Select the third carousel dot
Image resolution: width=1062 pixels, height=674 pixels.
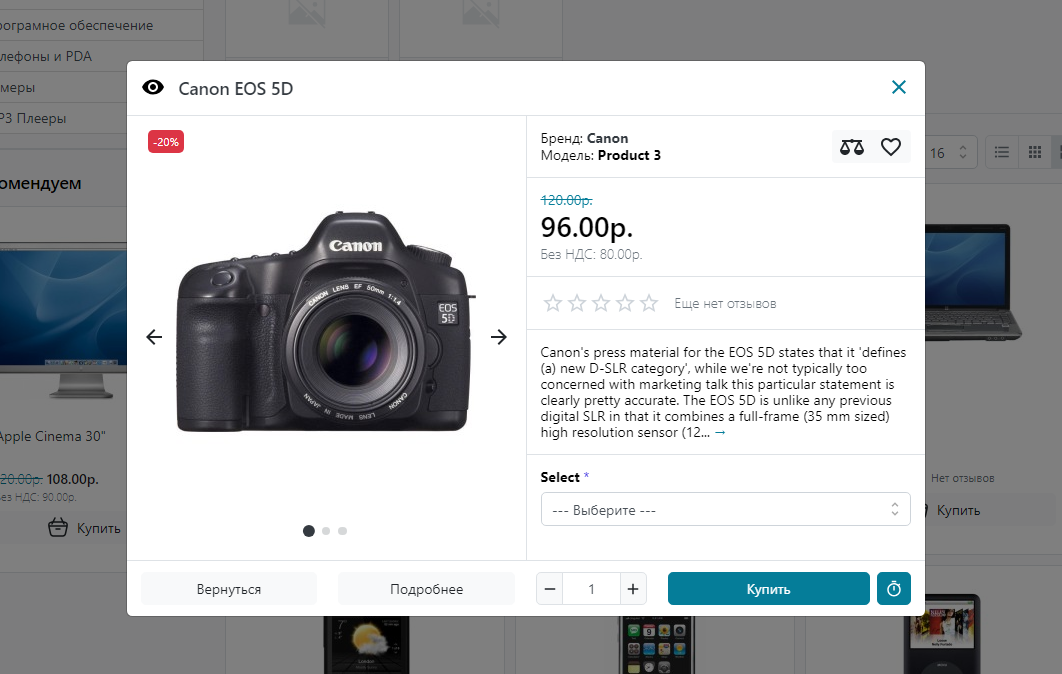pos(342,531)
